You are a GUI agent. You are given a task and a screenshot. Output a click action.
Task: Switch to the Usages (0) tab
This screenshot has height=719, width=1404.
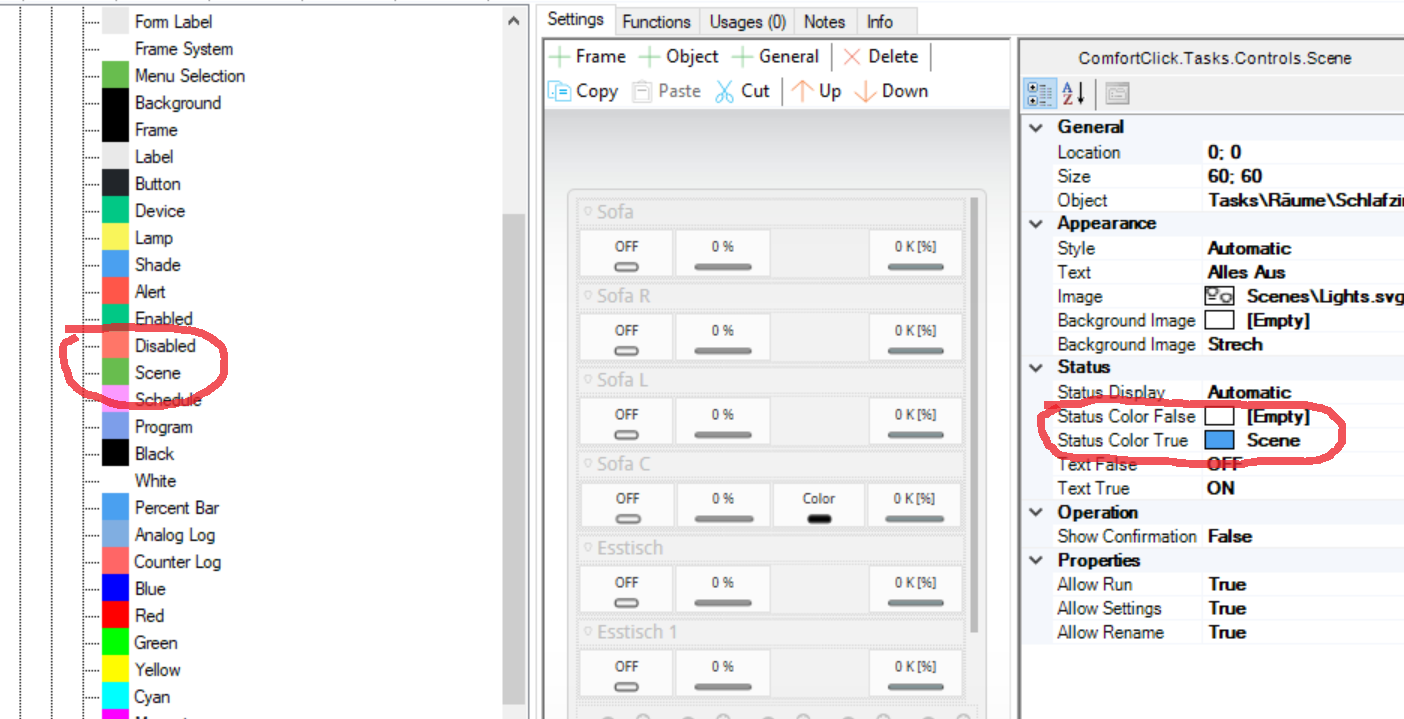747,21
